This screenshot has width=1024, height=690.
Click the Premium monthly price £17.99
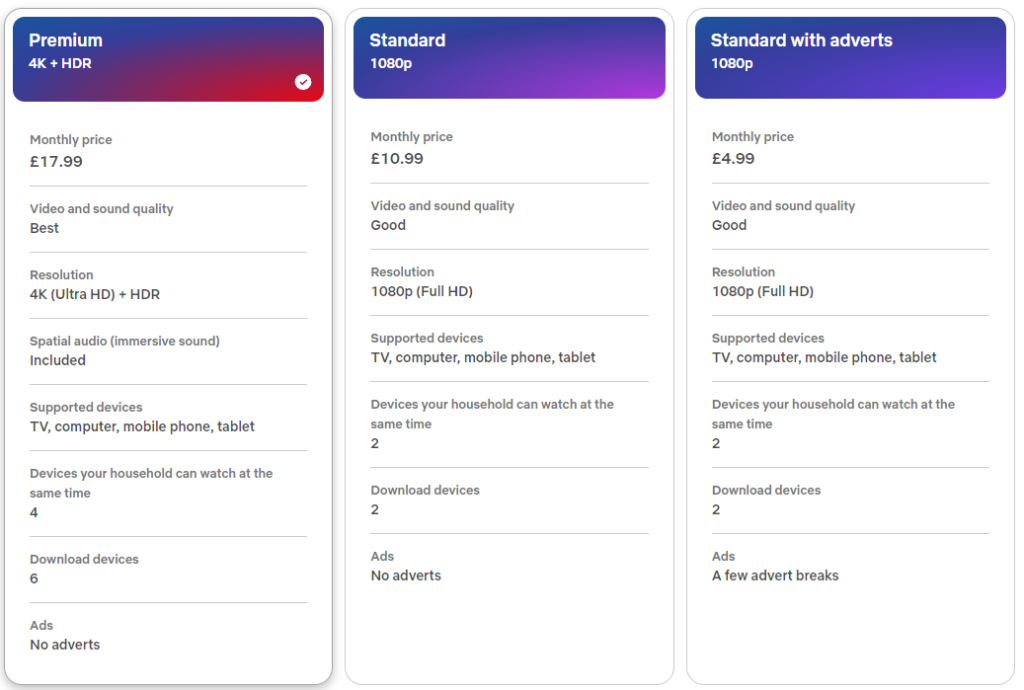(x=57, y=161)
